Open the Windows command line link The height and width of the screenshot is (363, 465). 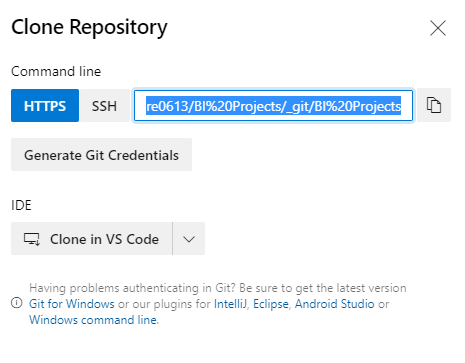(x=93, y=320)
